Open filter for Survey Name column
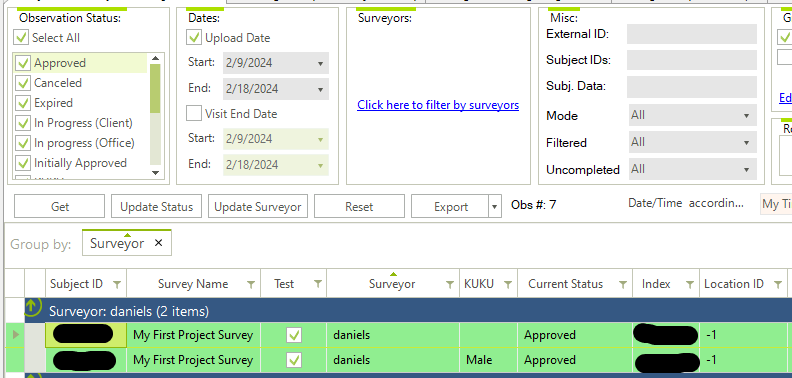 click(x=251, y=285)
